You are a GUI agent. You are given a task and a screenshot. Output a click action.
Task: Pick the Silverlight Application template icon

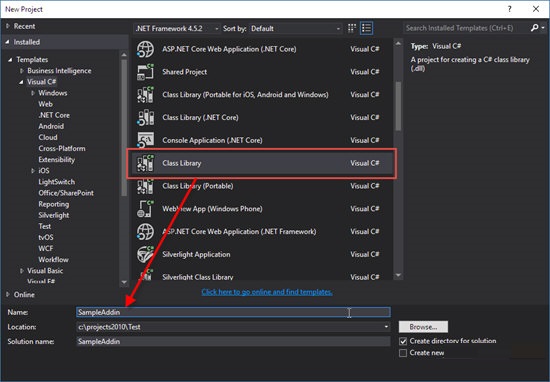point(145,254)
